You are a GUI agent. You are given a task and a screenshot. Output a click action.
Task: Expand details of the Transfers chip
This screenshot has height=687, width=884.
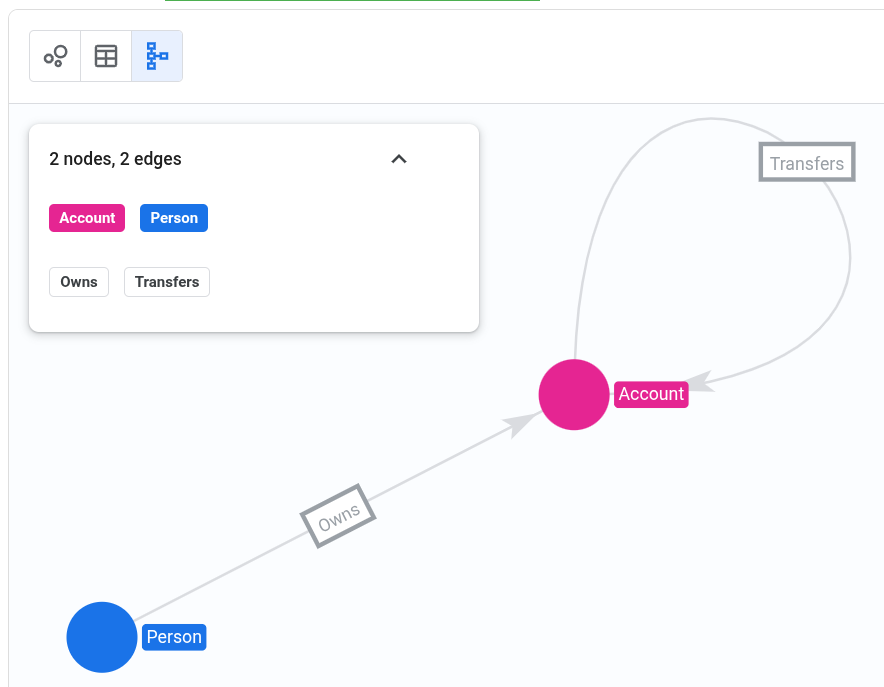(166, 281)
